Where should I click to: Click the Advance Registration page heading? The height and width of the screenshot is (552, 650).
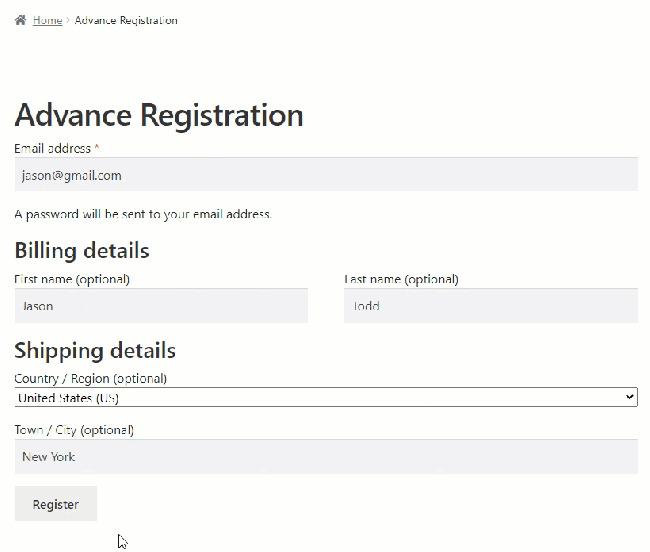[159, 115]
